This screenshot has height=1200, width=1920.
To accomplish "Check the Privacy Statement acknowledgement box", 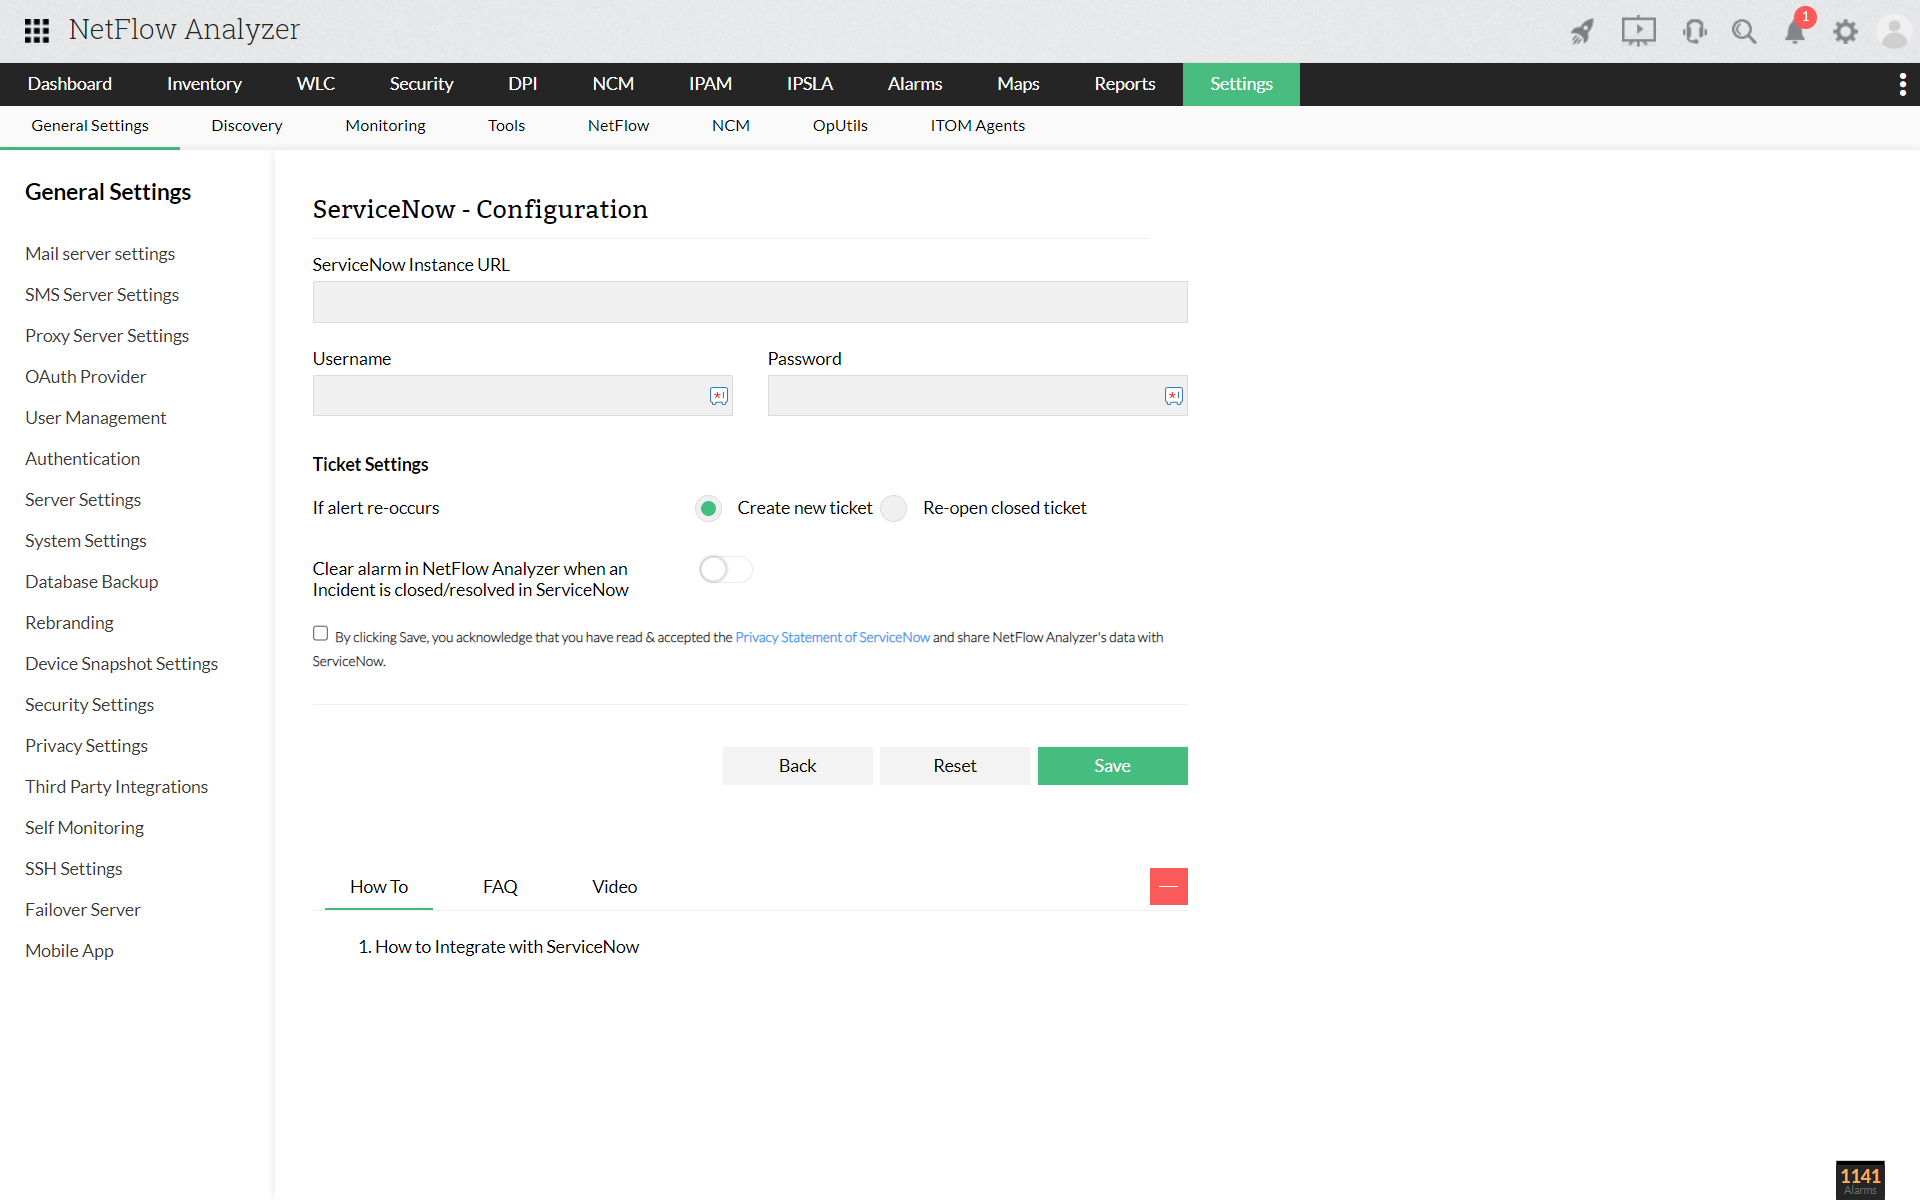I will pyautogui.click(x=320, y=633).
